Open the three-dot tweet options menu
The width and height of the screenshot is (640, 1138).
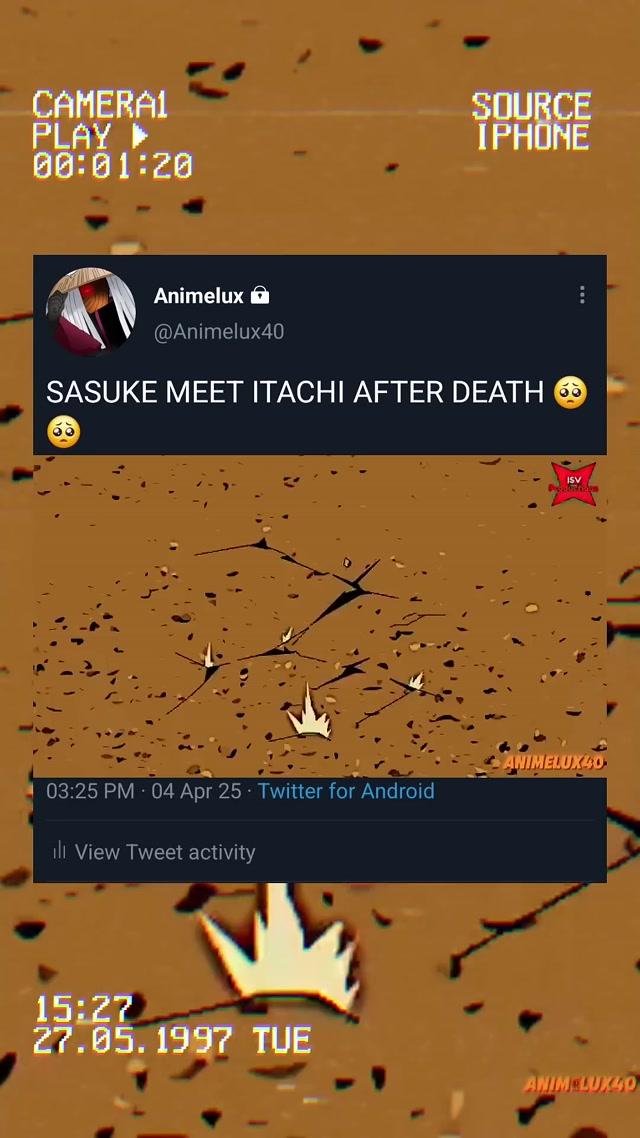(582, 295)
